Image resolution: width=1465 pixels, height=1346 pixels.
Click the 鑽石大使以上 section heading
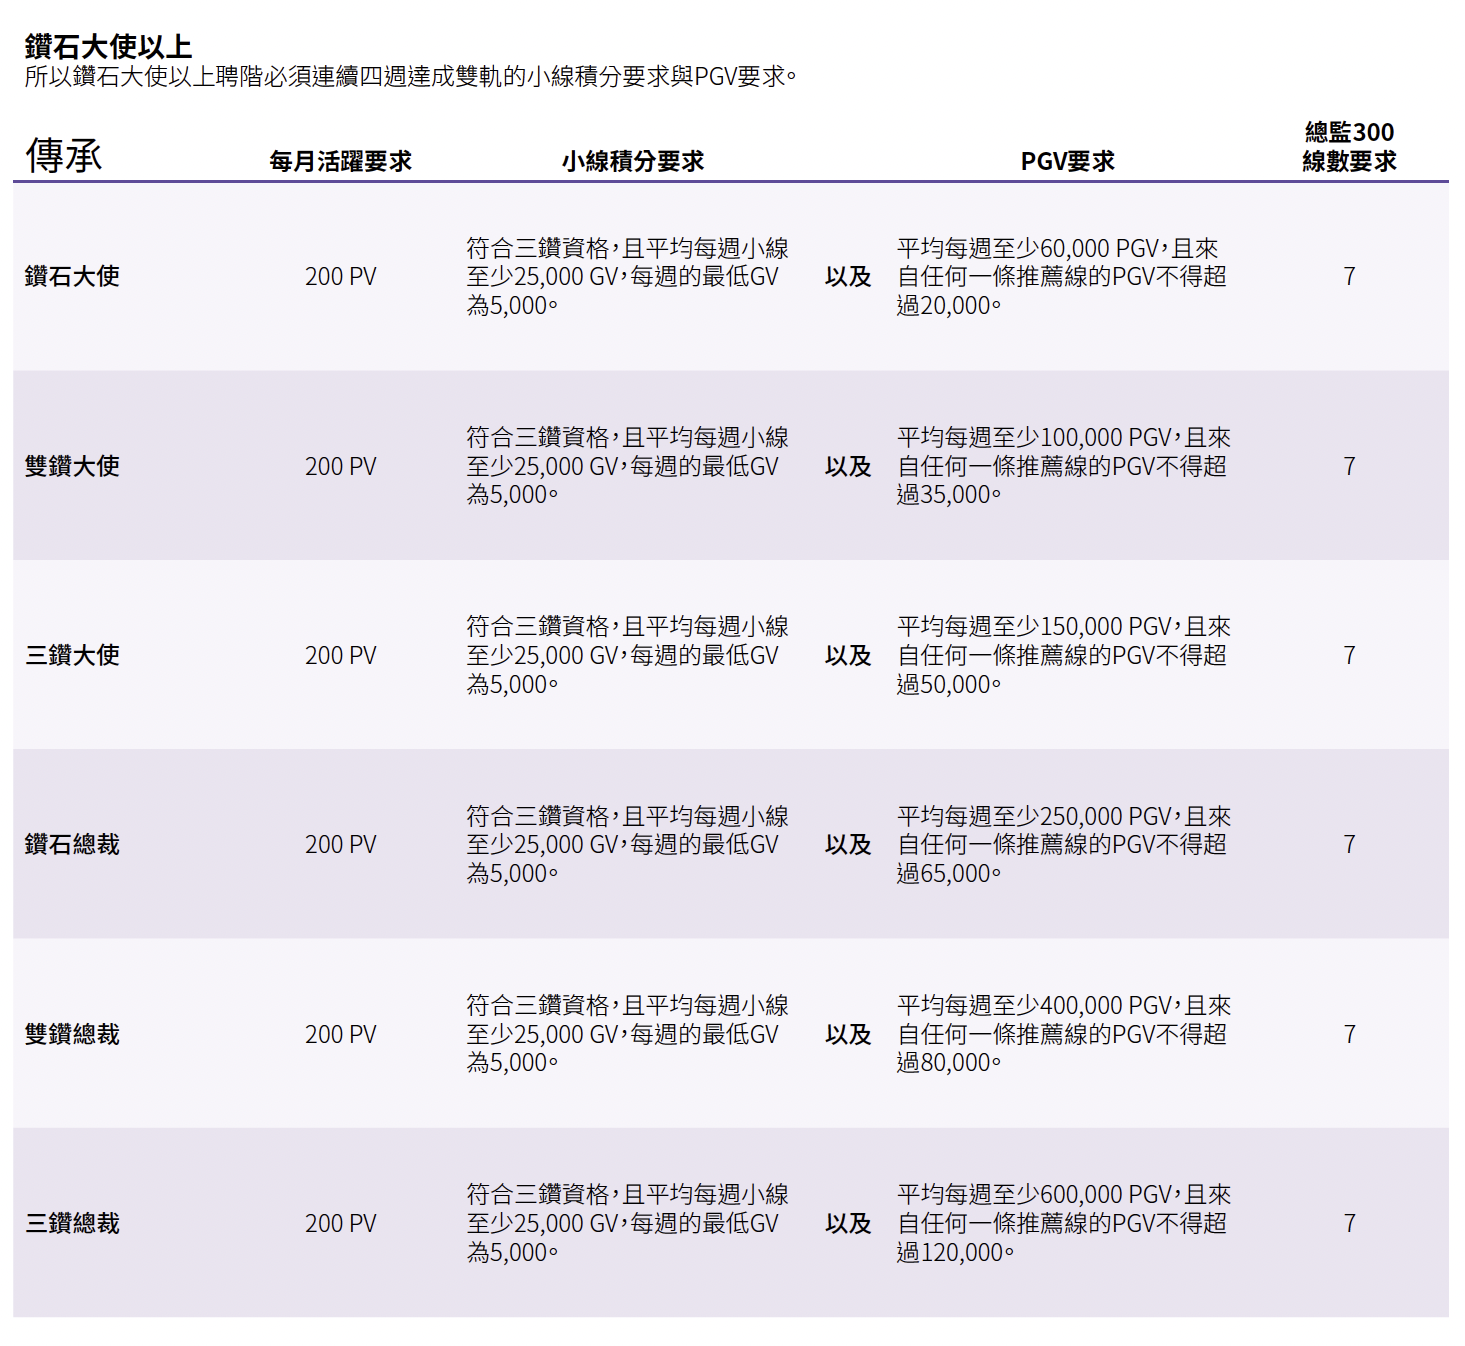(108, 46)
